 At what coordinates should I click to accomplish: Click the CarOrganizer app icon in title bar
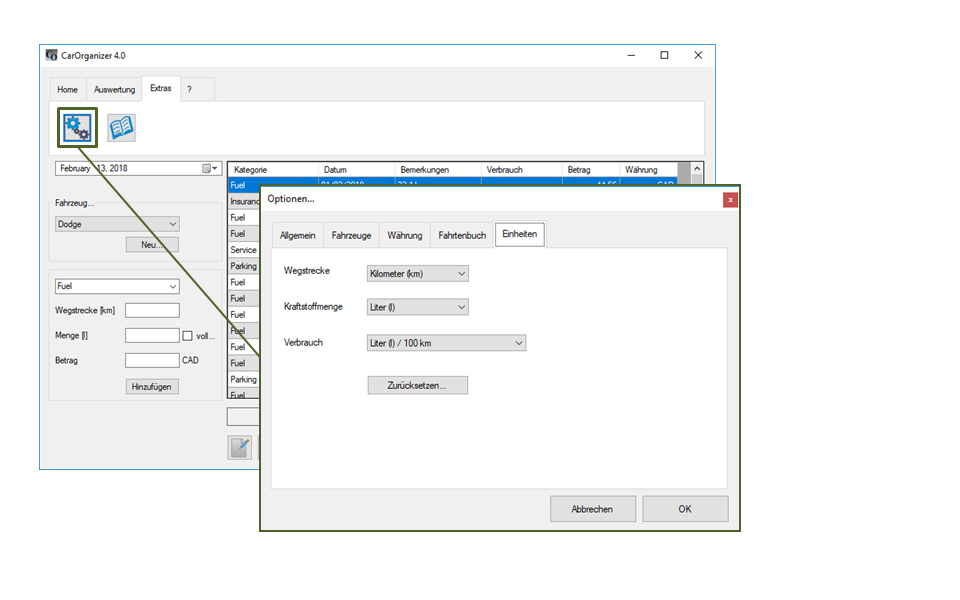[52, 56]
